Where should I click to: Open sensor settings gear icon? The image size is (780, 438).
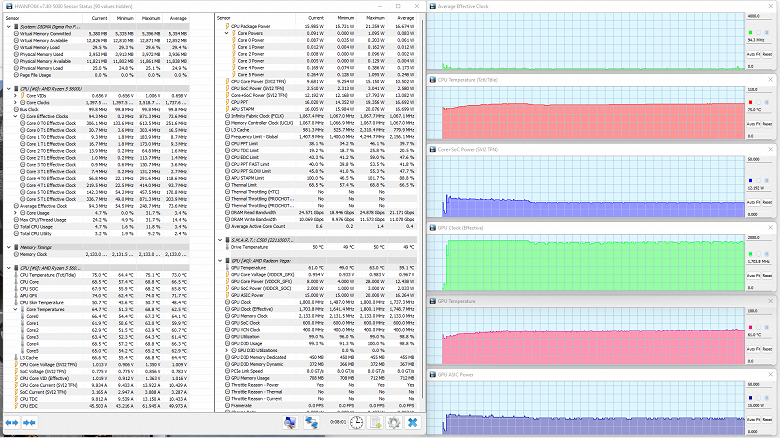393,423
